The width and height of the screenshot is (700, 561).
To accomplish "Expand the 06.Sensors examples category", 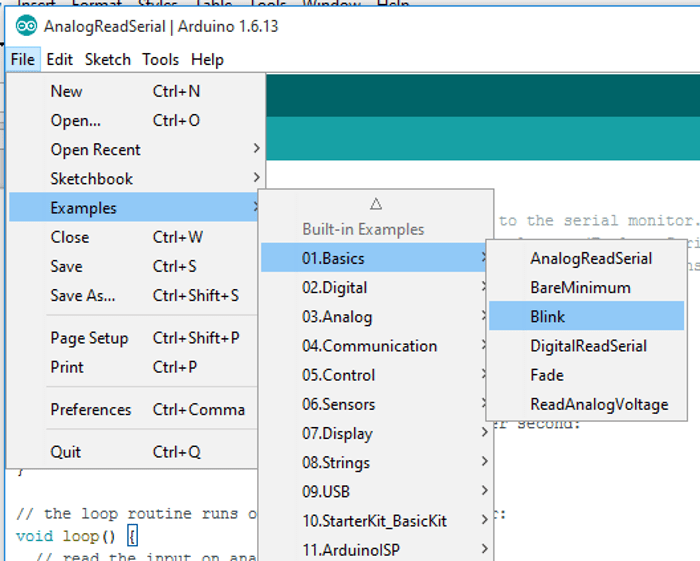I will (x=375, y=404).
